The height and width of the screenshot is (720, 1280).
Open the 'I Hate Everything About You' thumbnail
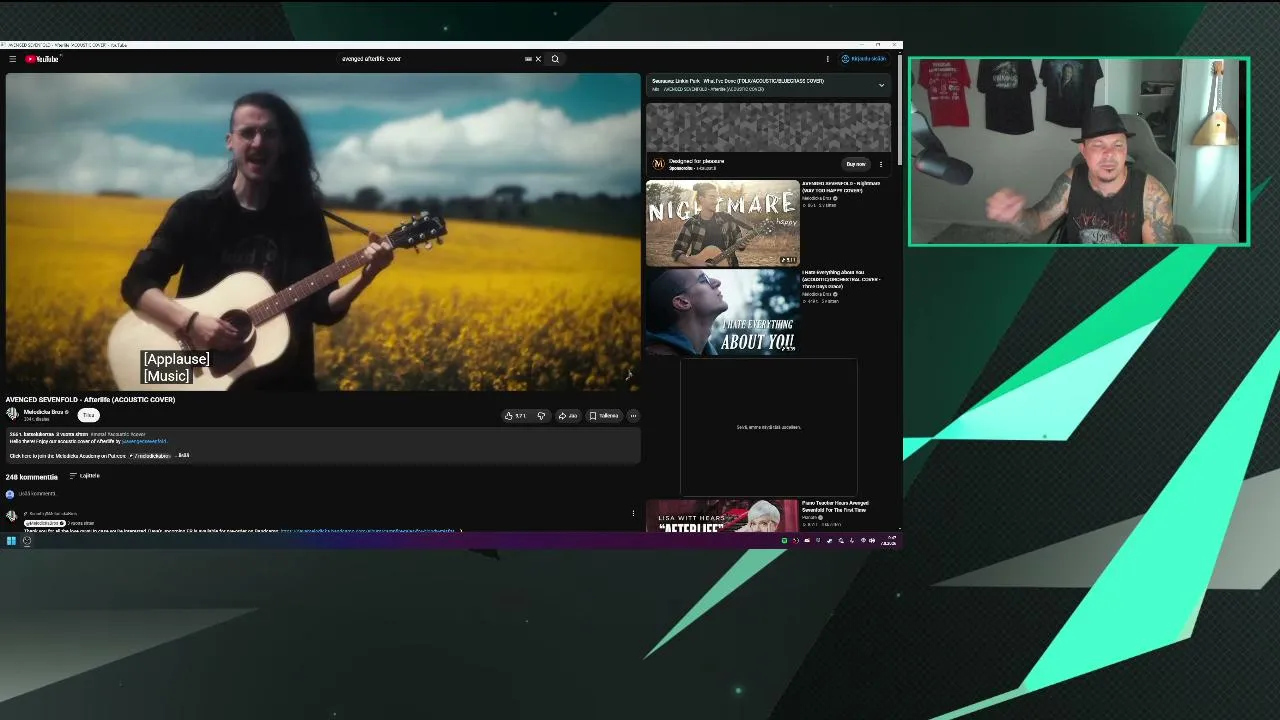click(x=723, y=312)
